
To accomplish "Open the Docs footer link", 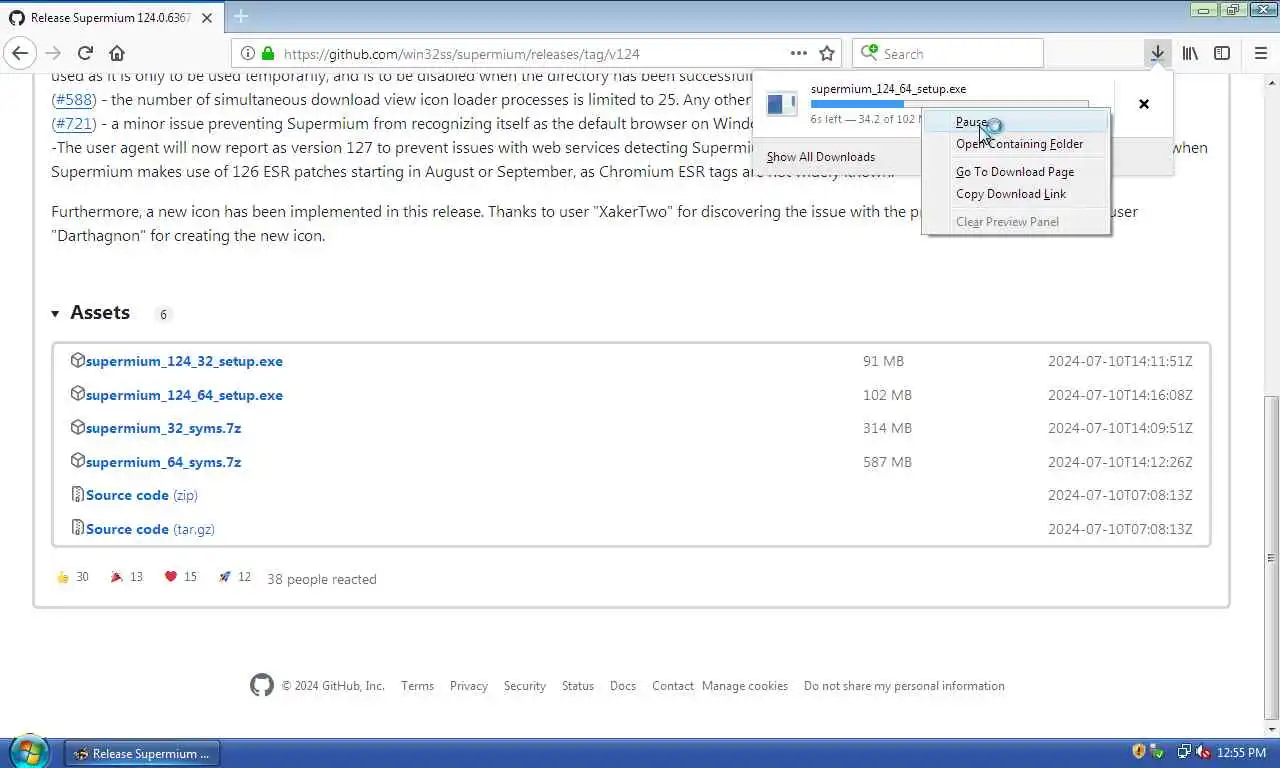I will pos(623,686).
